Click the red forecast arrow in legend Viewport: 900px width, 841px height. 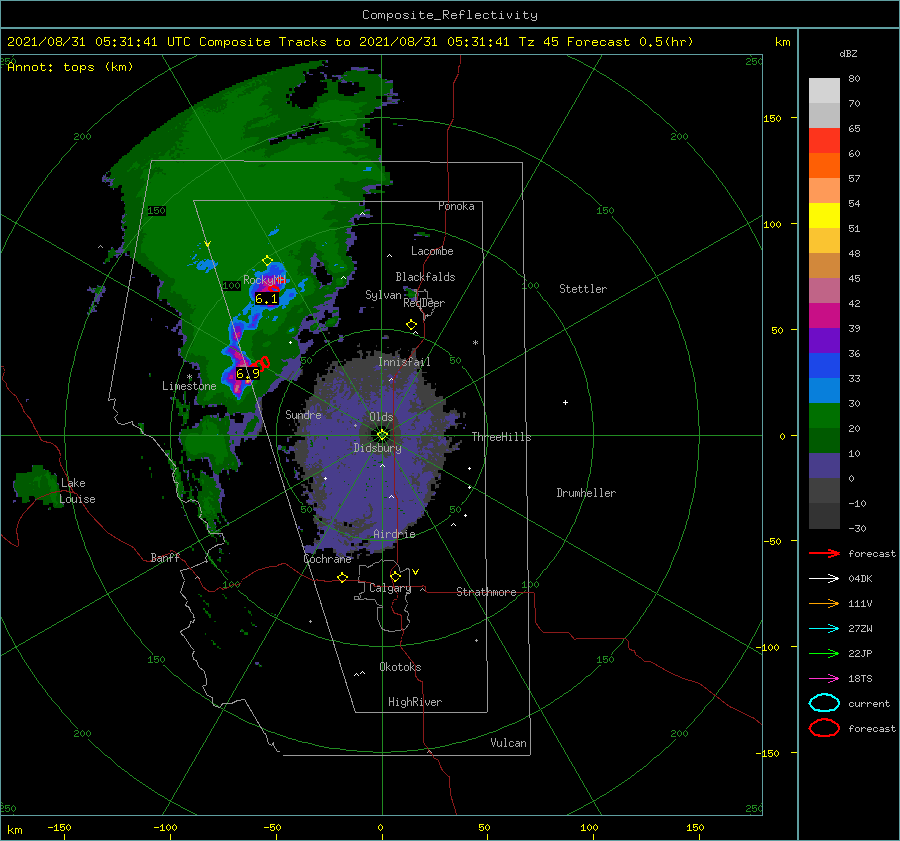(824, 553)
